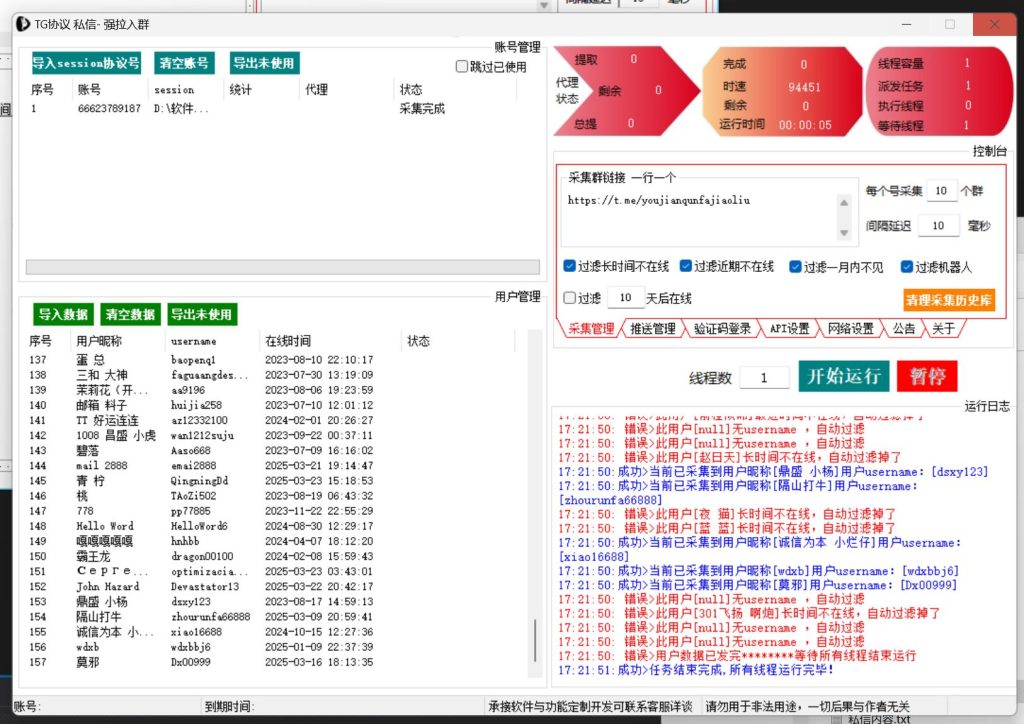Click the TG协议 app icon in title bar
The width and height of the screenshot is (1024, 724).
[x=24, y=23]
